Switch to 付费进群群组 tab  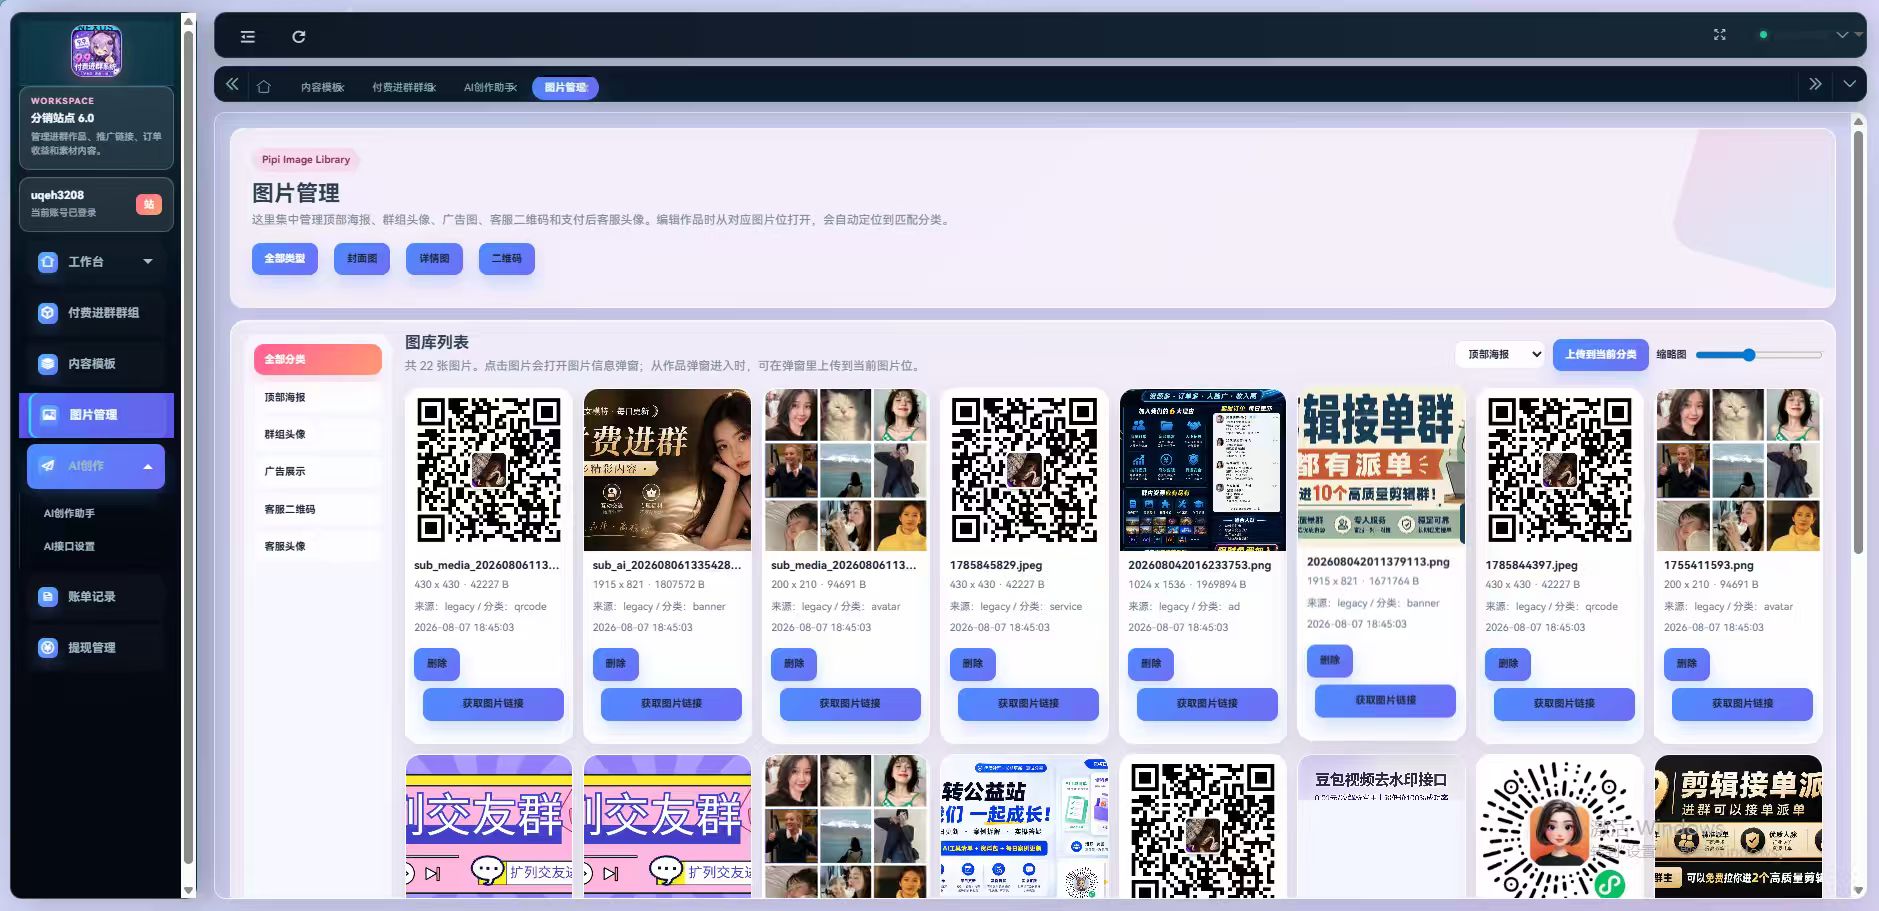pos(404,88)
